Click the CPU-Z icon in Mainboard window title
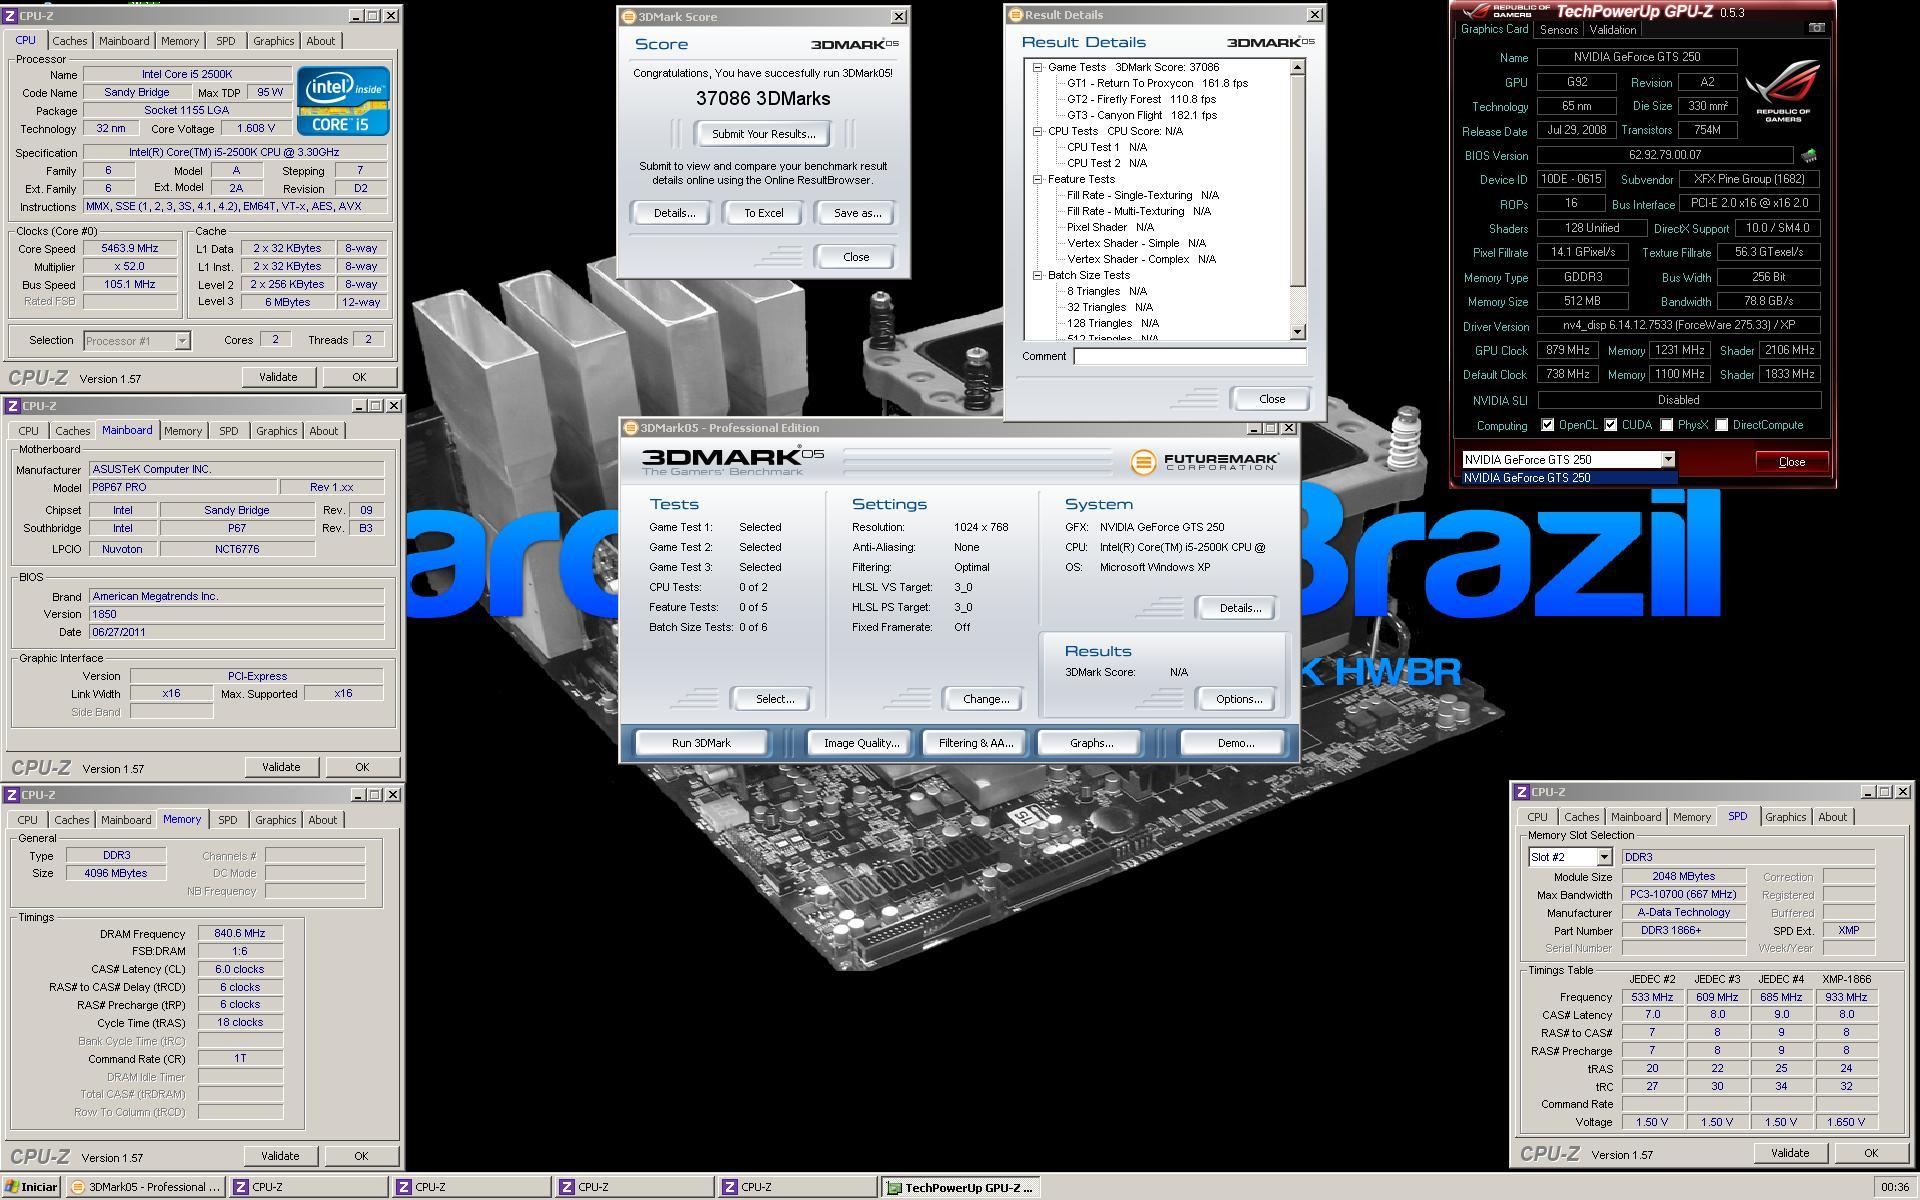The height and width of the screenshot is (1200, 1920). click(x=12, y=406)
